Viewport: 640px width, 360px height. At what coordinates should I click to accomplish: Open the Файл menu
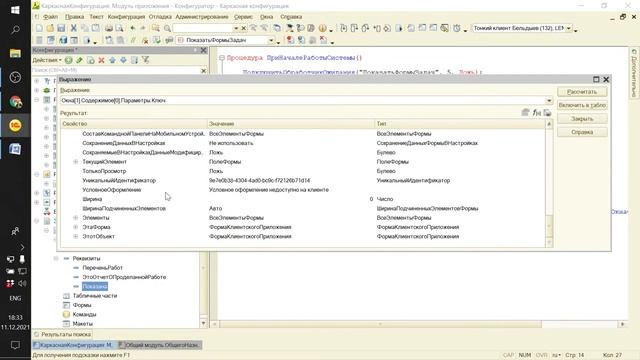tap(50, 17)
